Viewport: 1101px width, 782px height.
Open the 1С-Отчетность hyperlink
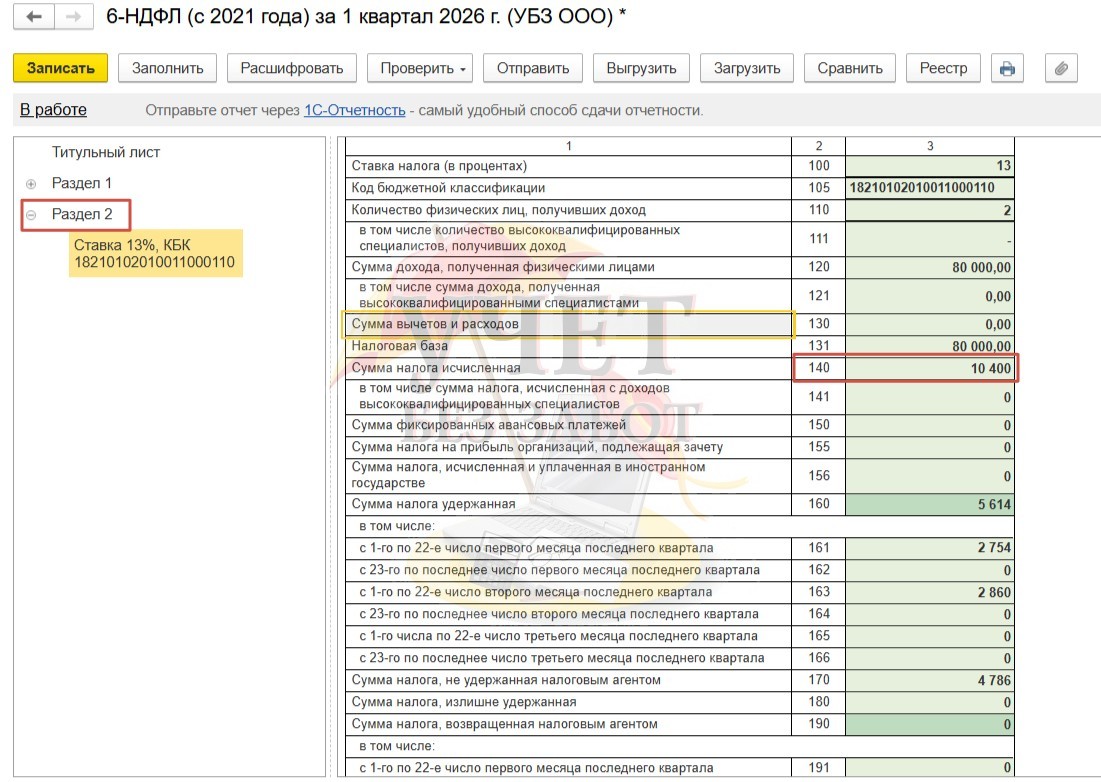[x=354, y=111]
